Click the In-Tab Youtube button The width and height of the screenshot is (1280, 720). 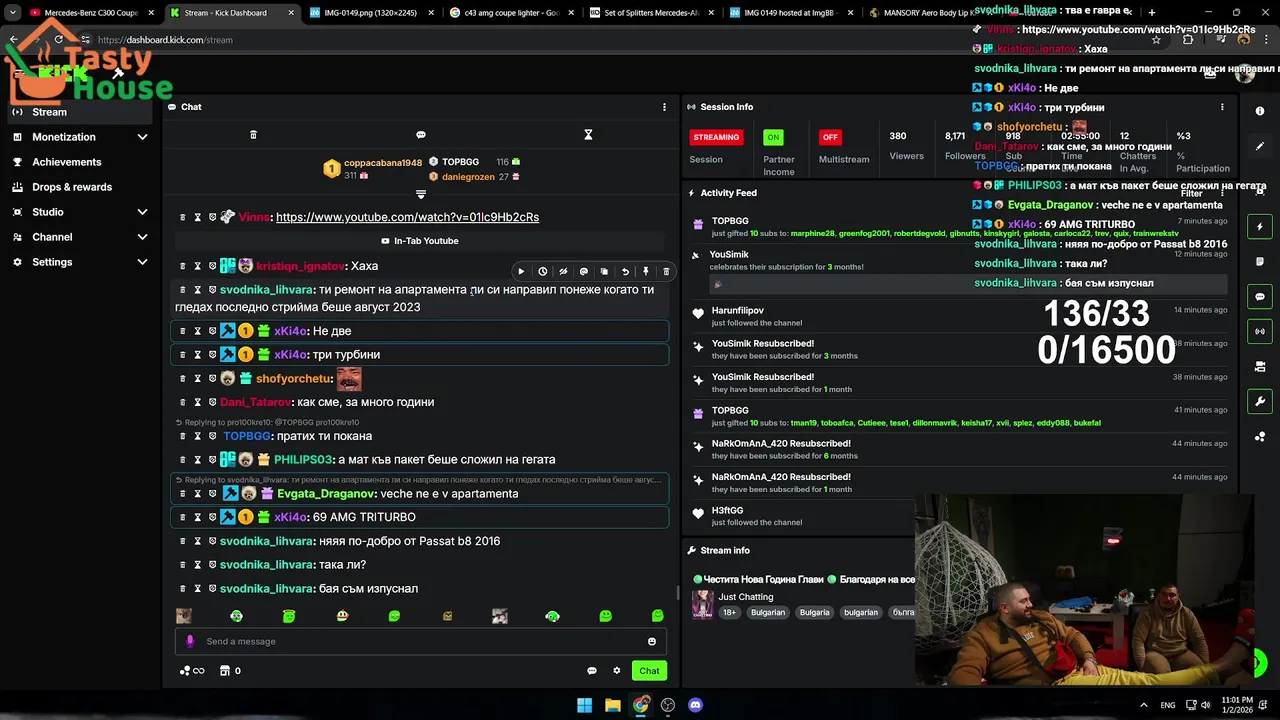coord(420,241)
